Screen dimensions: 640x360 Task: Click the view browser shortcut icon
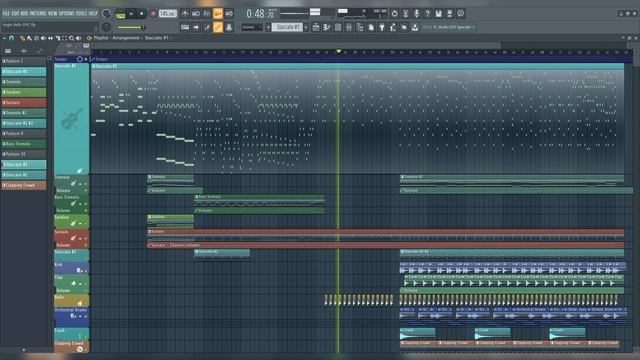pos(360,27)
